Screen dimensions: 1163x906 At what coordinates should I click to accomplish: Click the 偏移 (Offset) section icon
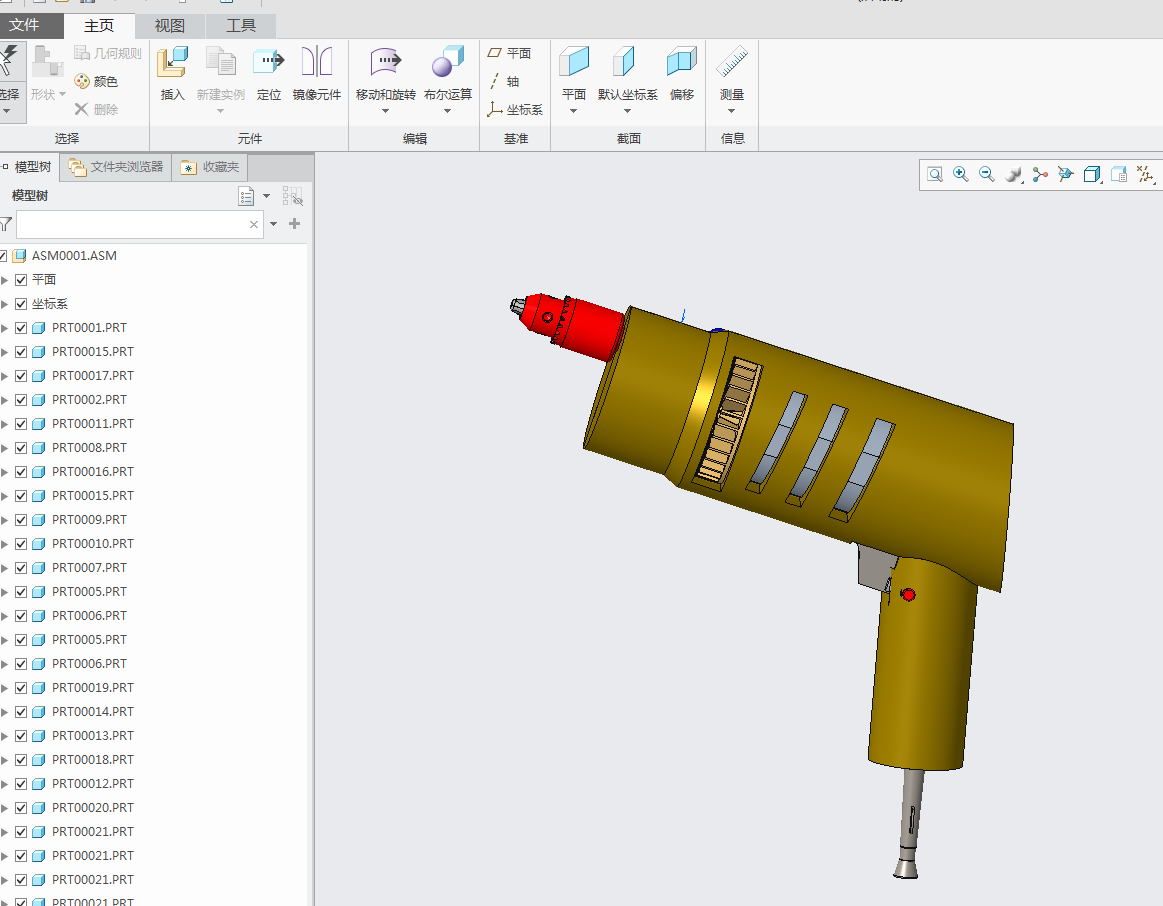pyautogui.click(x=682, y=62)
